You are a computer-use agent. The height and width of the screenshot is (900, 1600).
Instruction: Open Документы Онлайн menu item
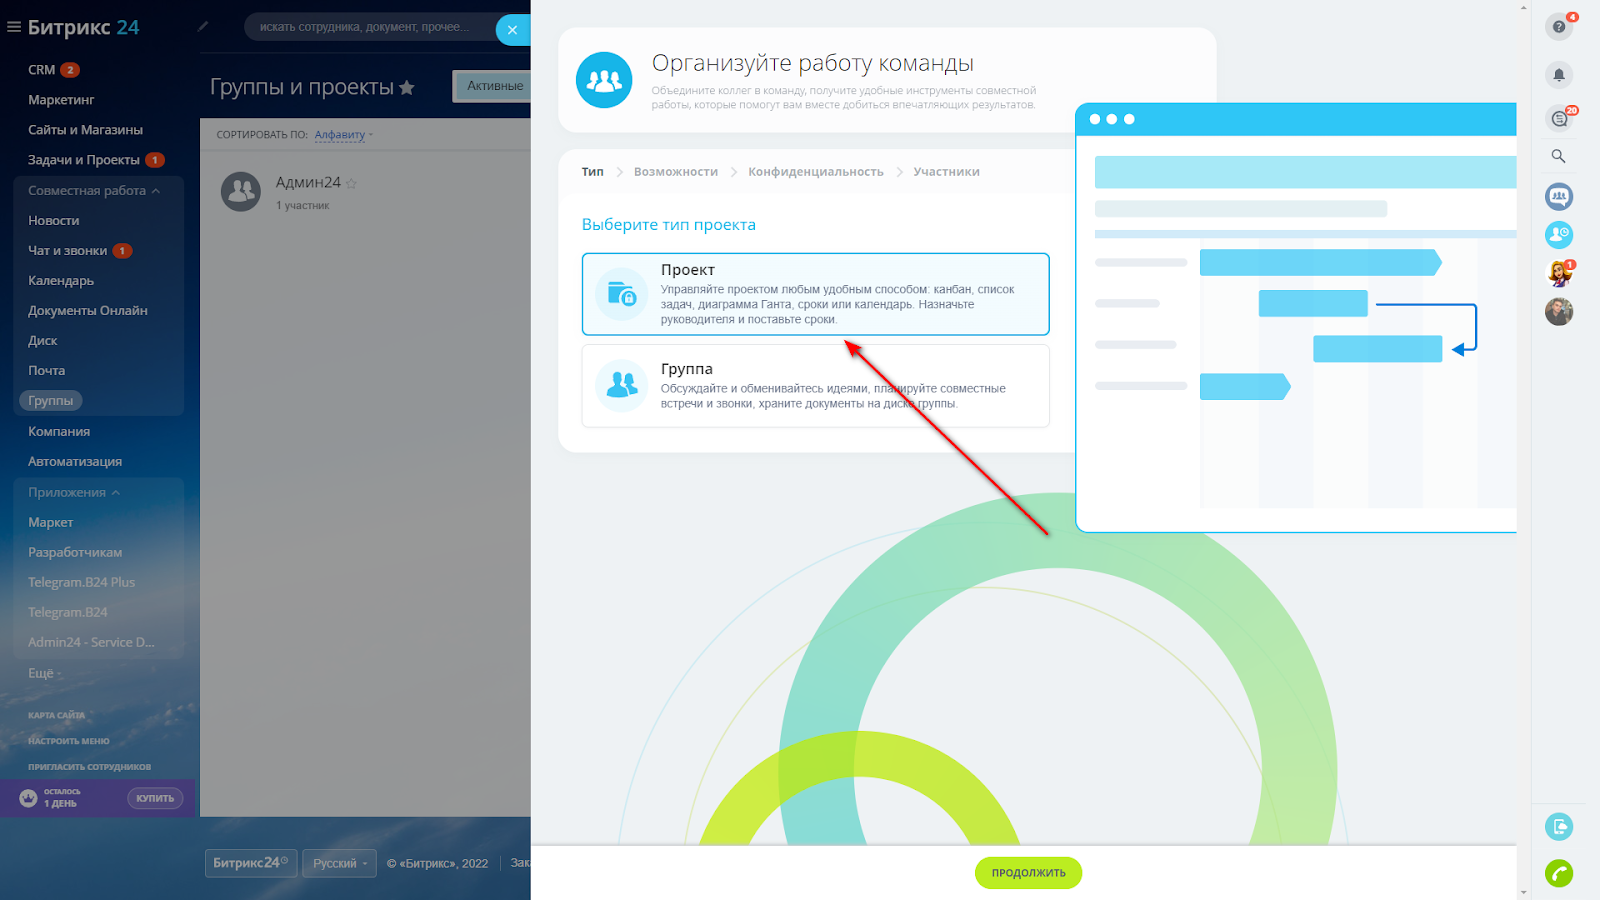pos(88,311)
